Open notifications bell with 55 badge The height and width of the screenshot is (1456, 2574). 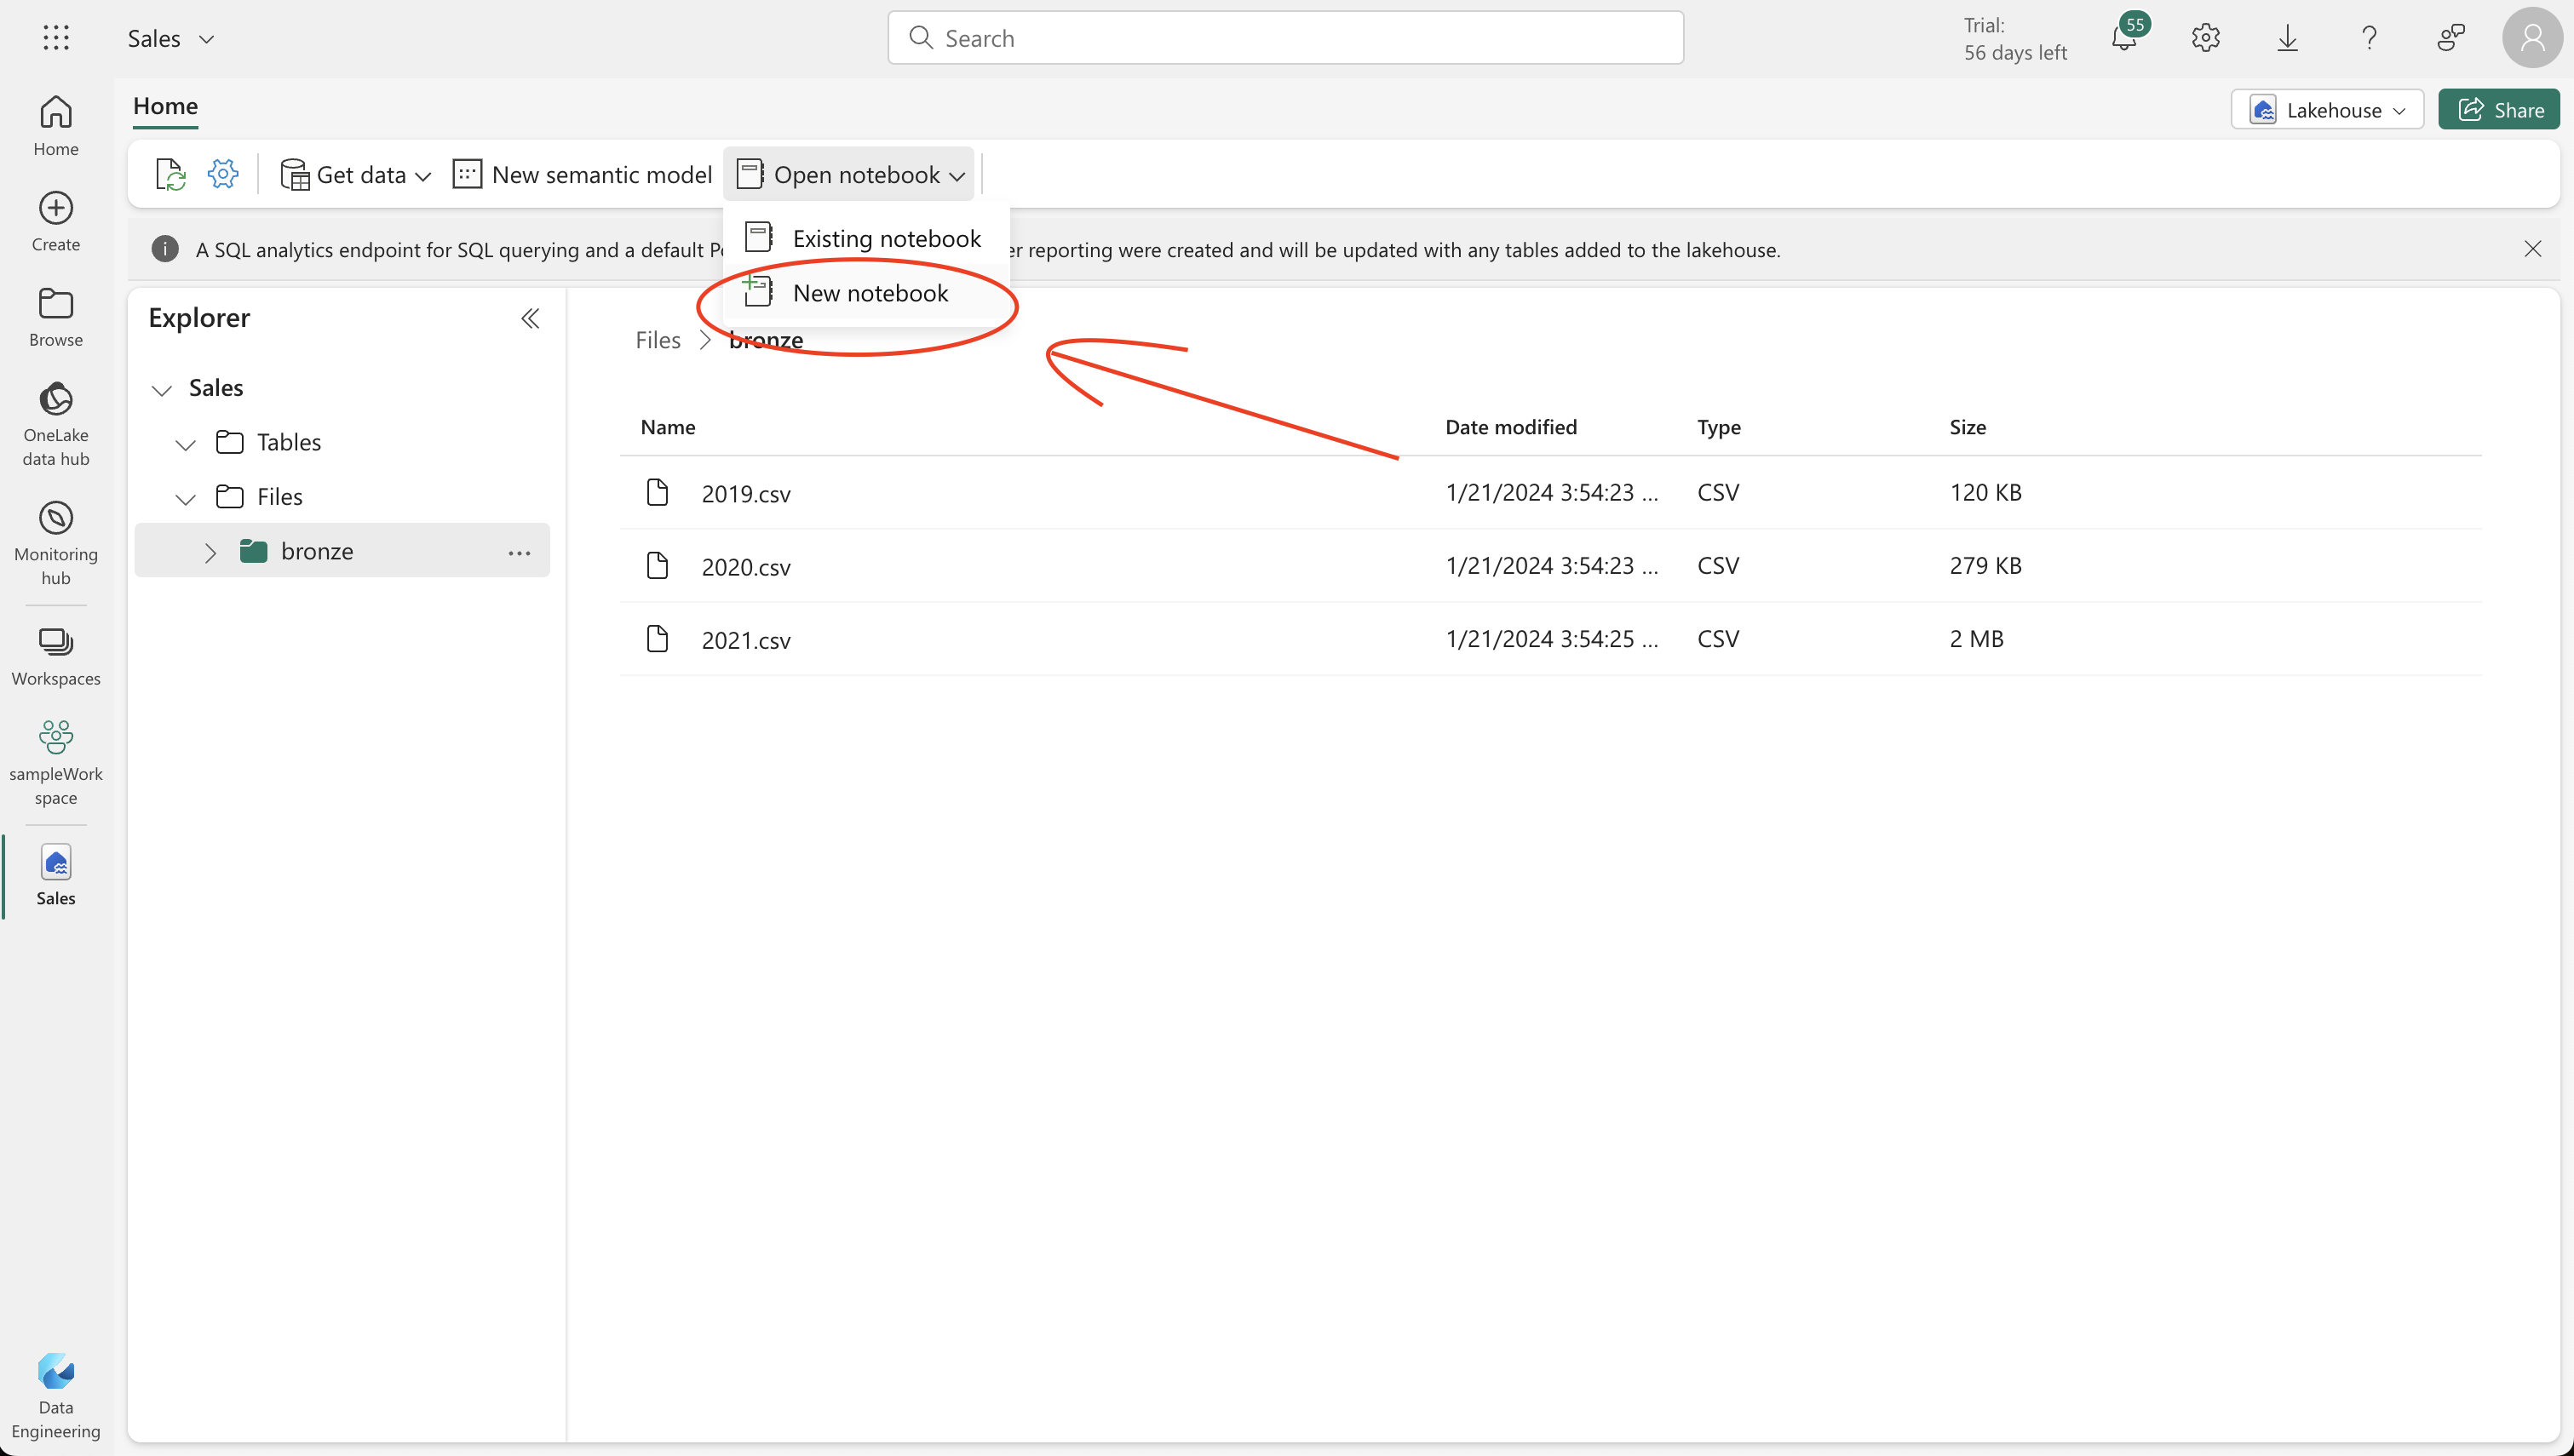tap(2125, 38)
